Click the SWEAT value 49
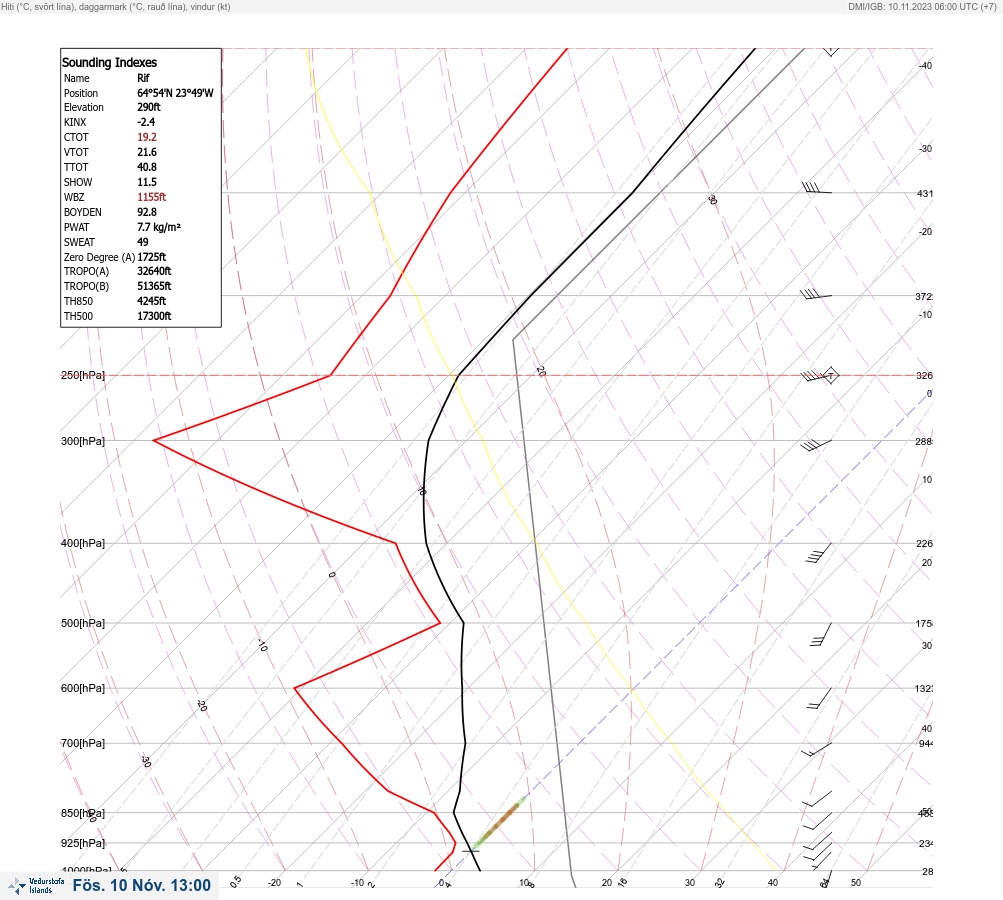Image resolution: width=1003 pixels, height=900 pixels. tap(143, 242)
